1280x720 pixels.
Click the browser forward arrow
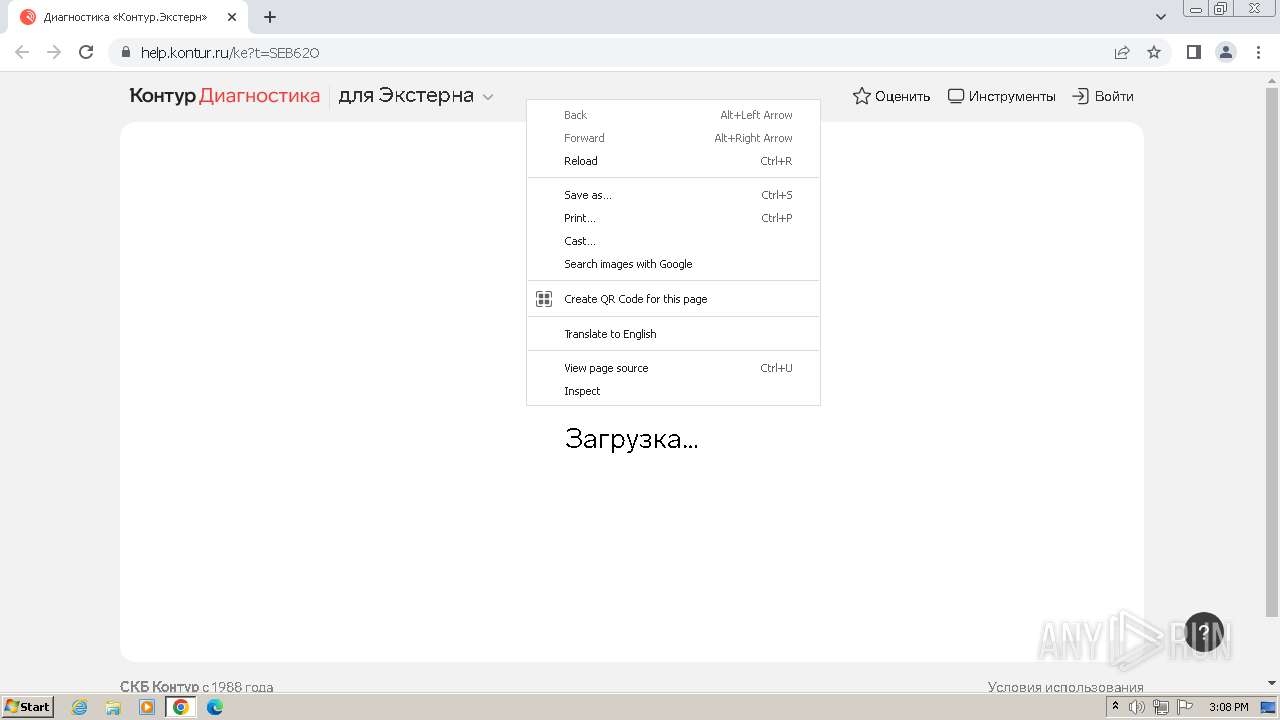pyautogui.click(x=54, y=52)
